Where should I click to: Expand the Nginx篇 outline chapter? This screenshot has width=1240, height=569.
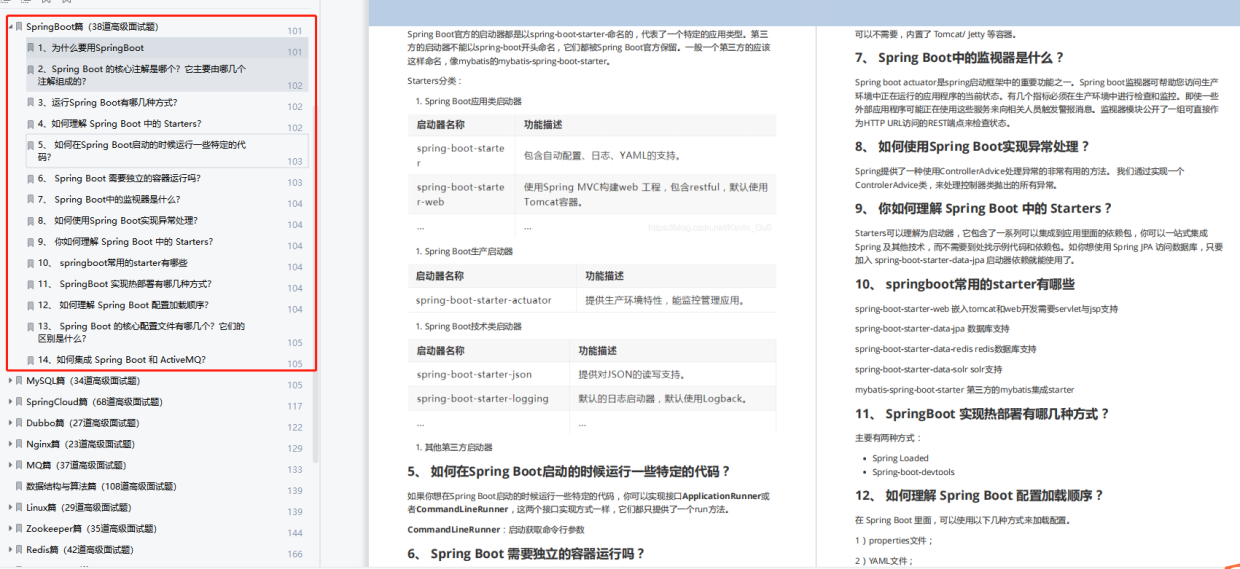click(10, 444)
